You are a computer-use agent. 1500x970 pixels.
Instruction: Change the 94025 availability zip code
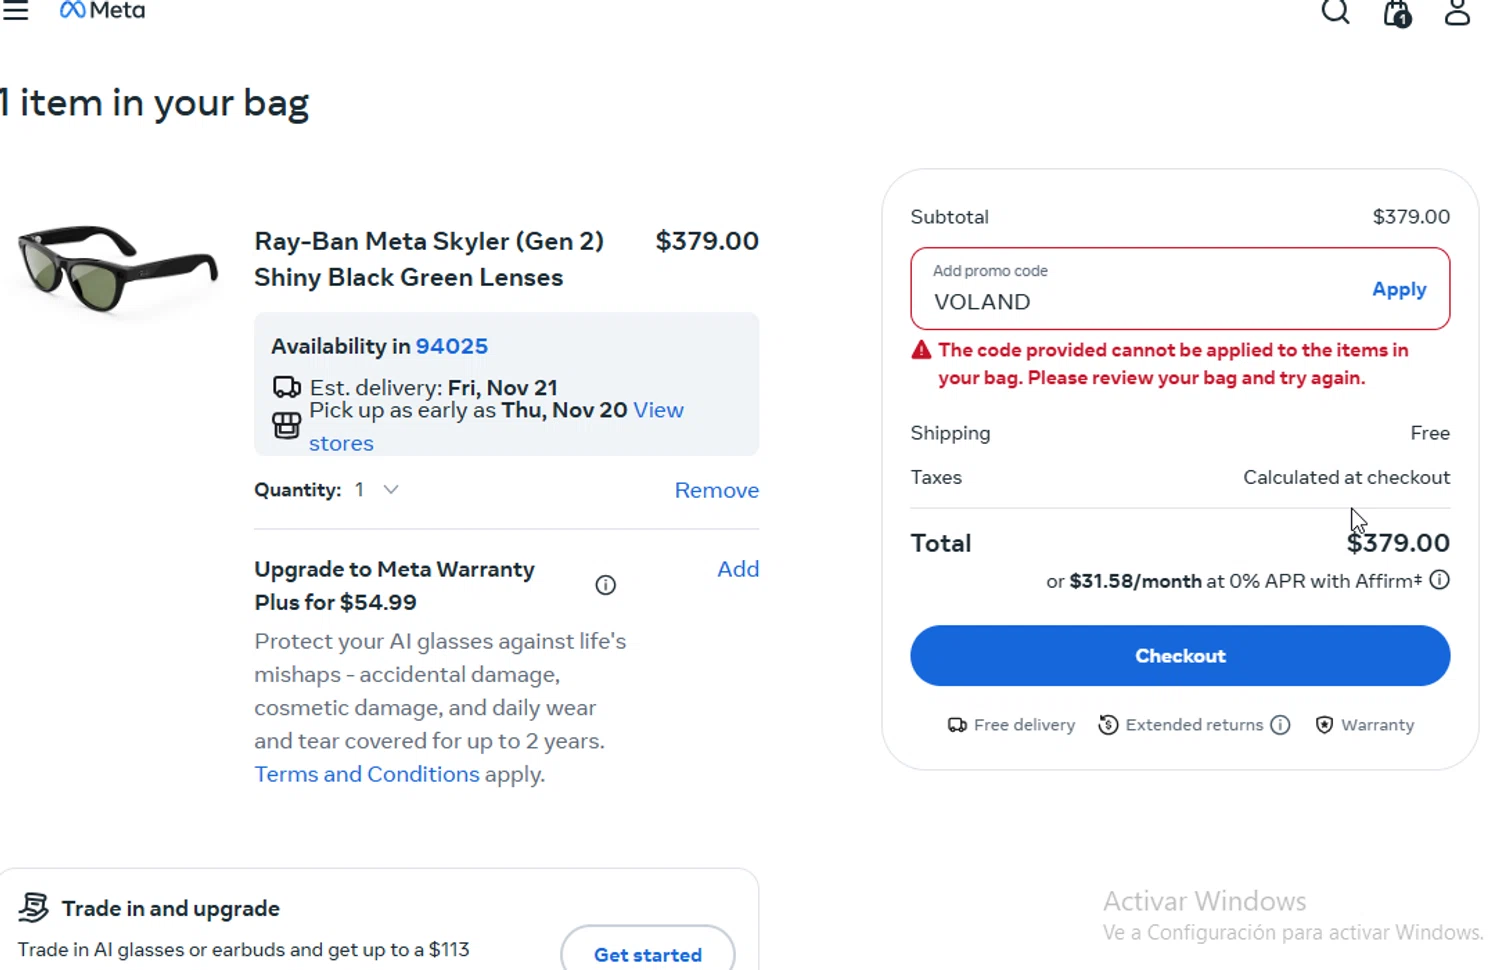point(451,346)
